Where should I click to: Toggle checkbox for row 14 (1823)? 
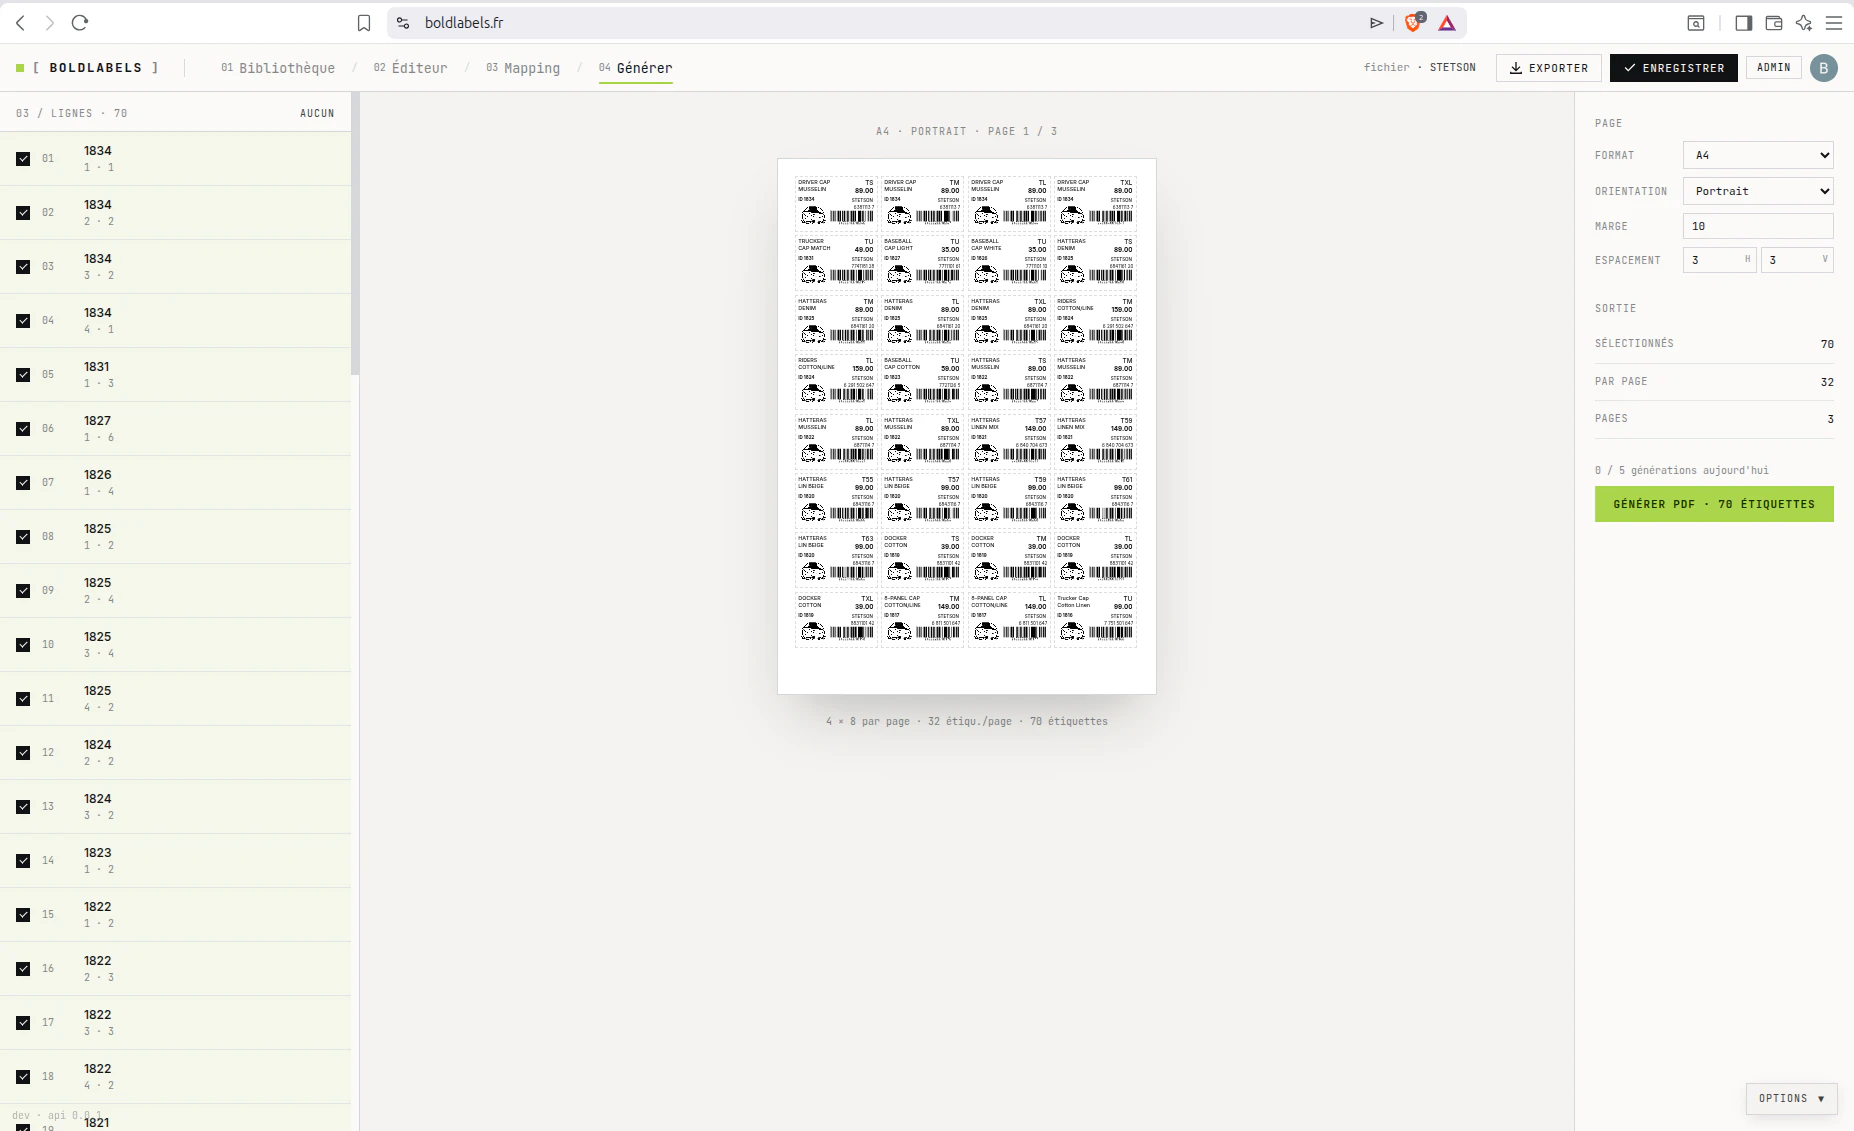[x=23, y=861]
